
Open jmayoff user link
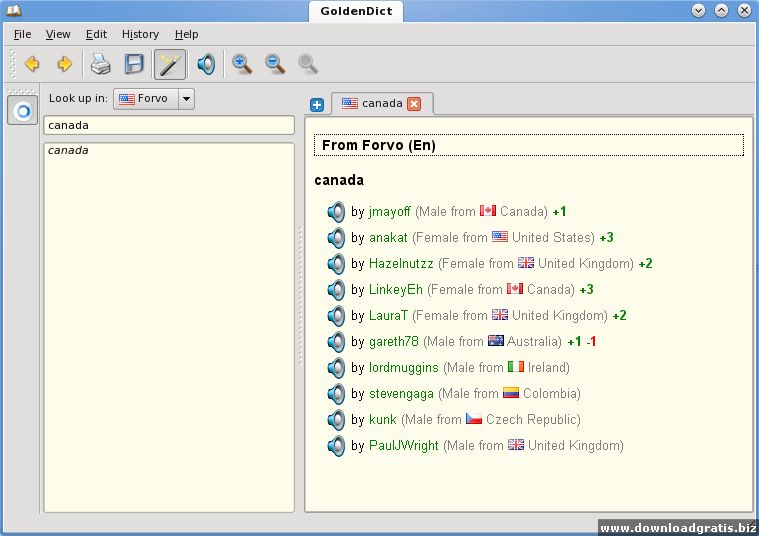pyautogui.click(x=390, y=212)
